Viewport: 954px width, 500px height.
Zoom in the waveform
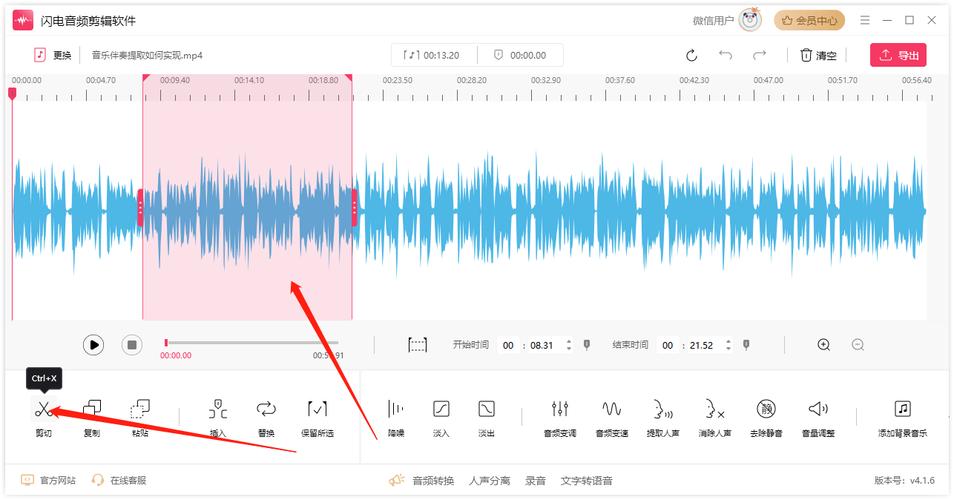tap(824, 345)
